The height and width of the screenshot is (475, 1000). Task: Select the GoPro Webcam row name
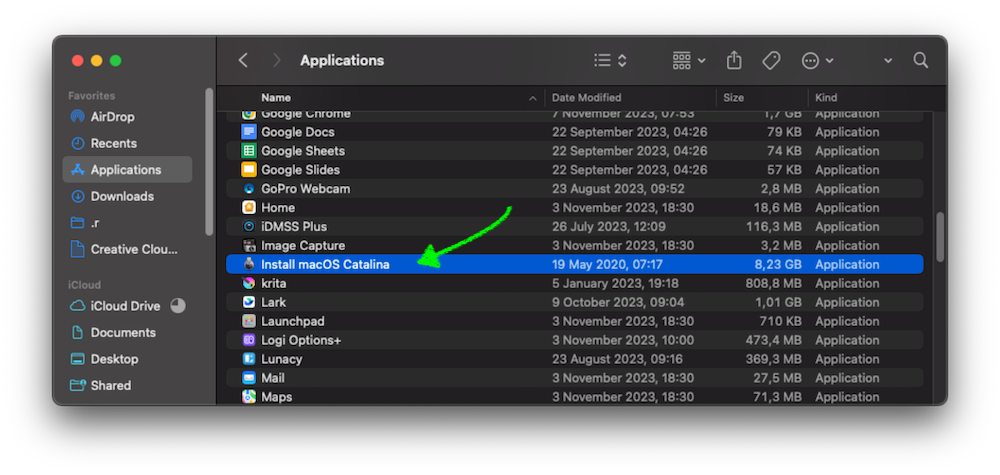click(305, 189)
